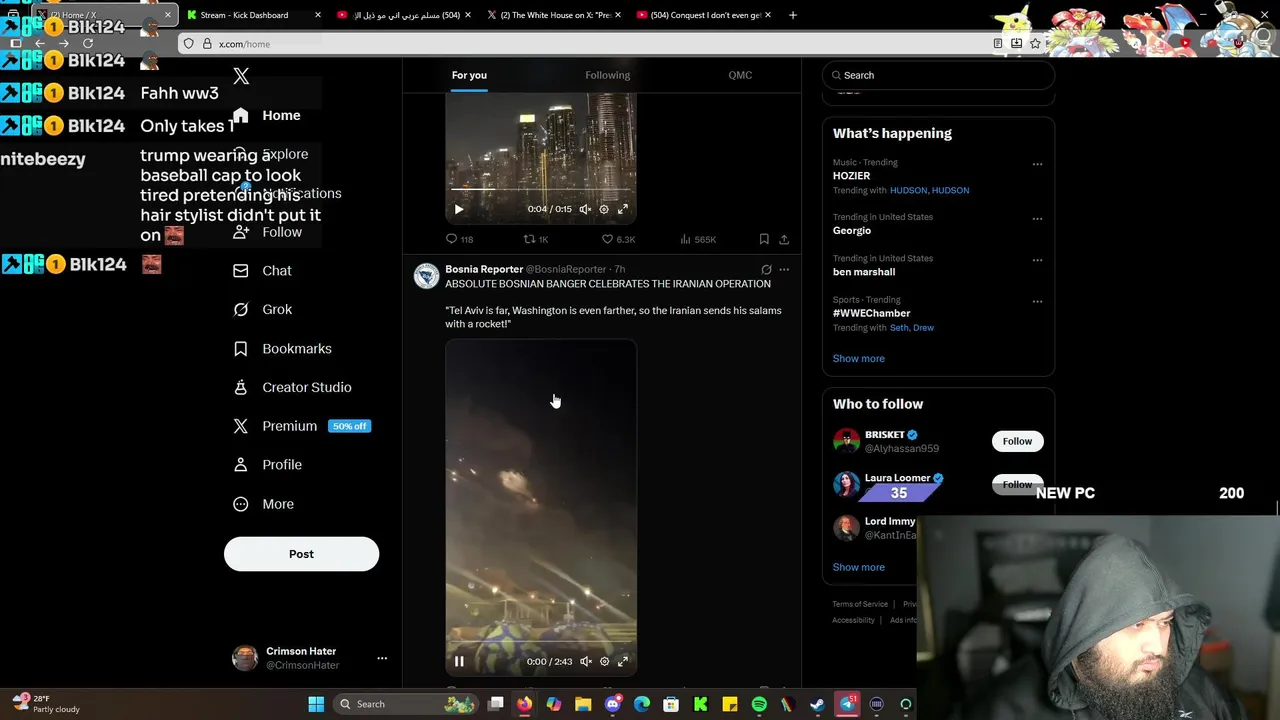The width and height of the screenshot is (1280, 720).
Task: Open Crimson Hater account menu dots
Action: [382, 658]
